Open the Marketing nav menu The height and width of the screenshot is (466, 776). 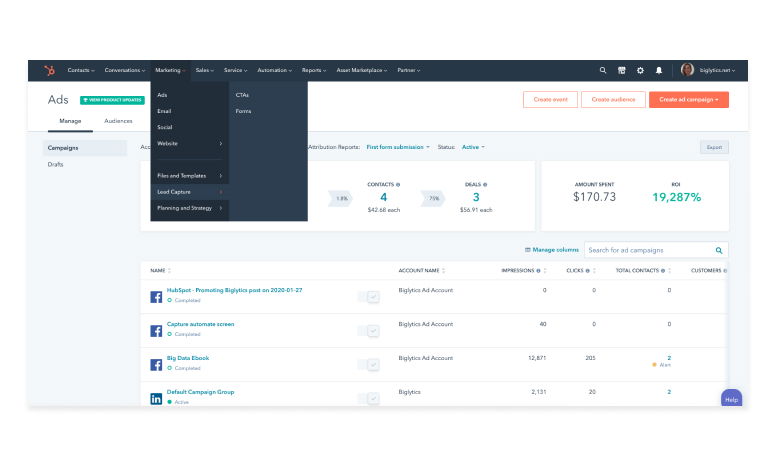pos(170,70)
